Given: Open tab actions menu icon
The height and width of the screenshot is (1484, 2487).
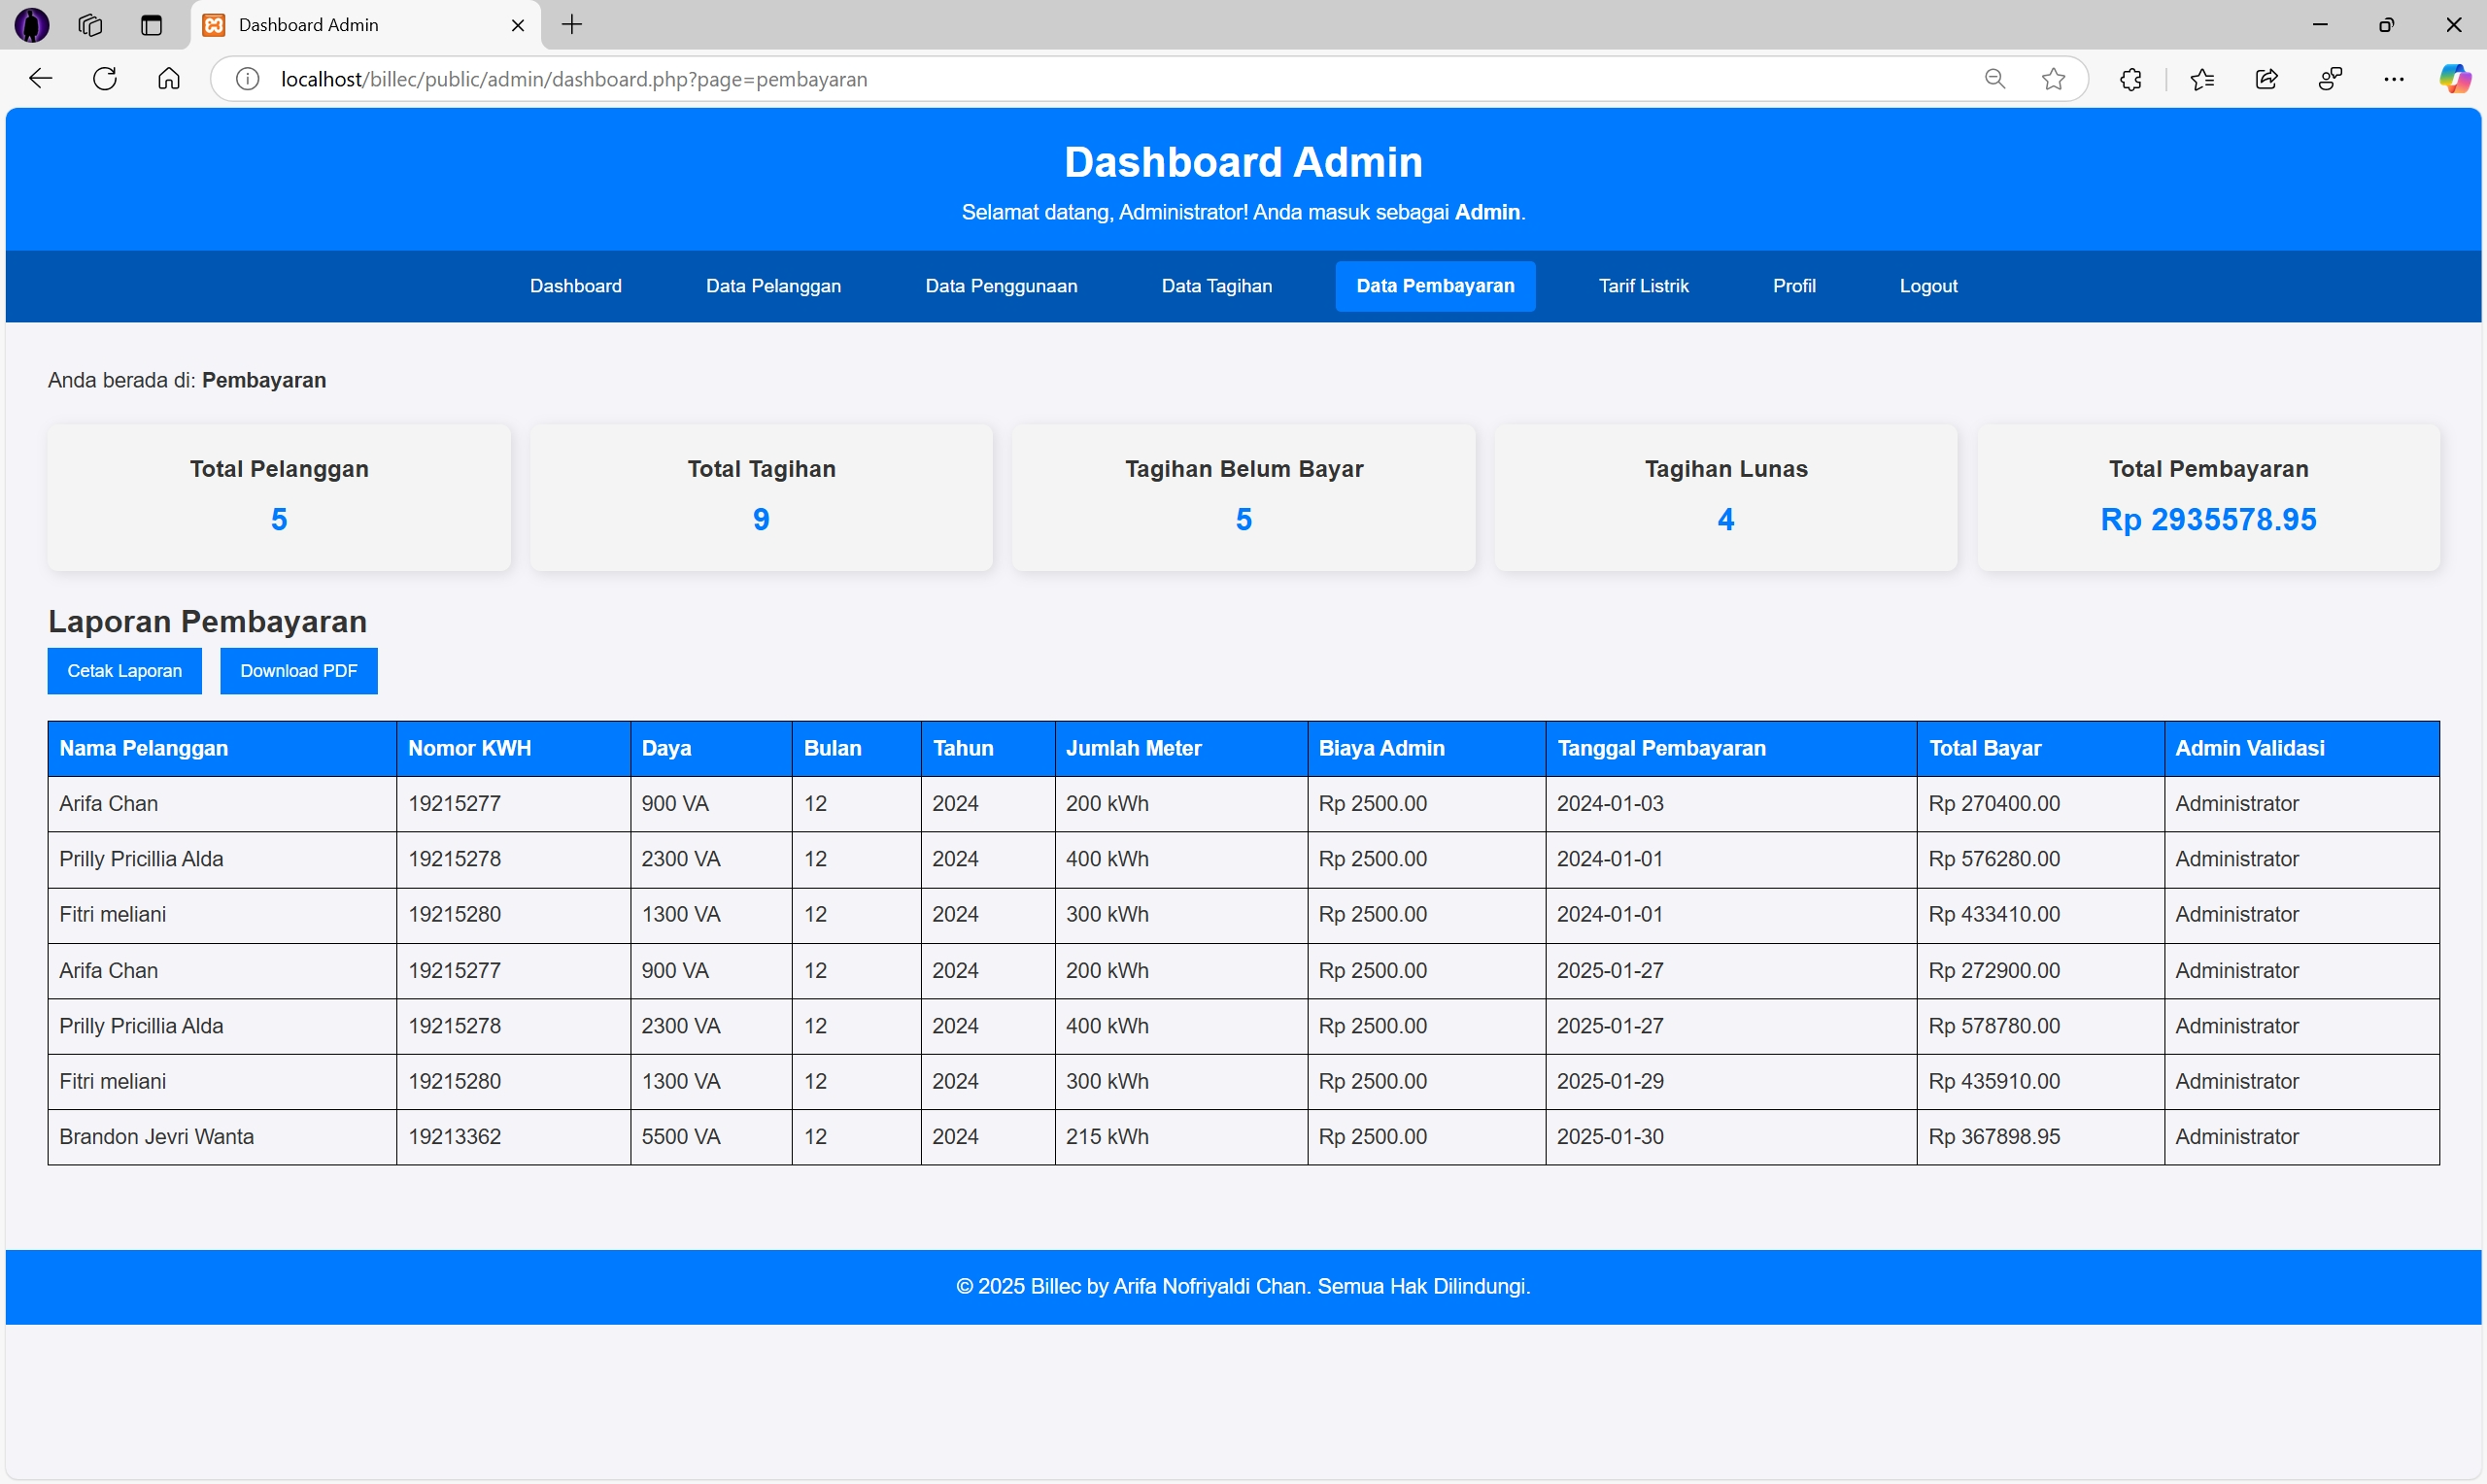Looking at the screenshot, I should point(151,25).
